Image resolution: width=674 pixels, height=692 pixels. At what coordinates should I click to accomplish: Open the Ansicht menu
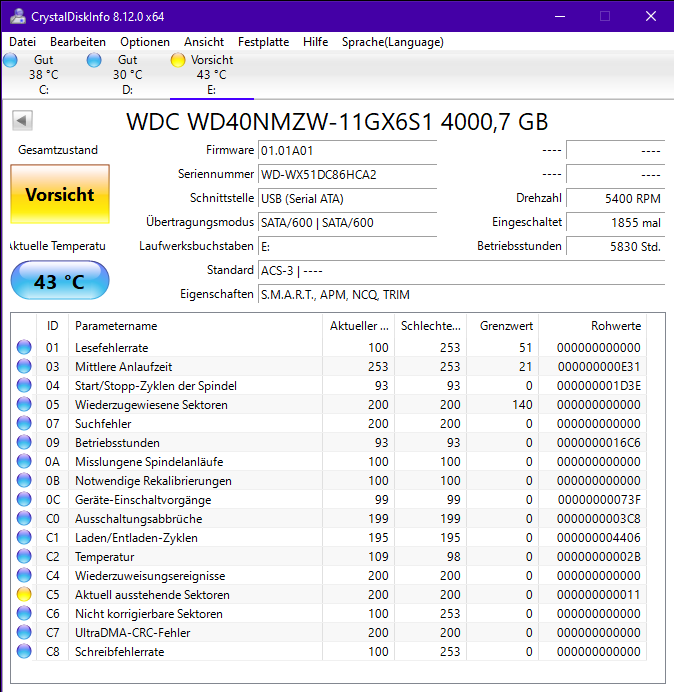tap(204, 42)
